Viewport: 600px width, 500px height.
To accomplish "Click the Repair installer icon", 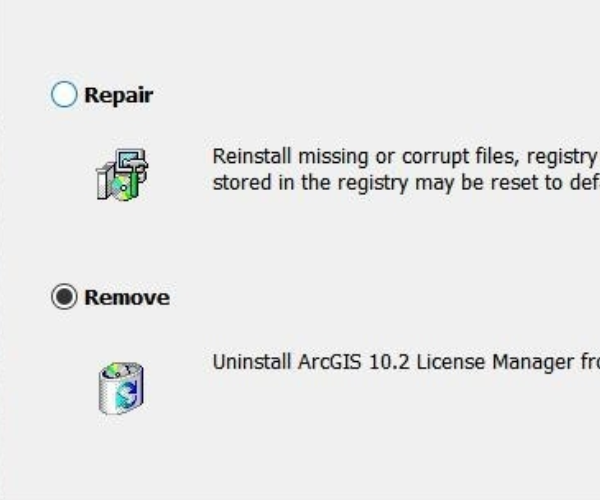I will (x=121, y=174).
